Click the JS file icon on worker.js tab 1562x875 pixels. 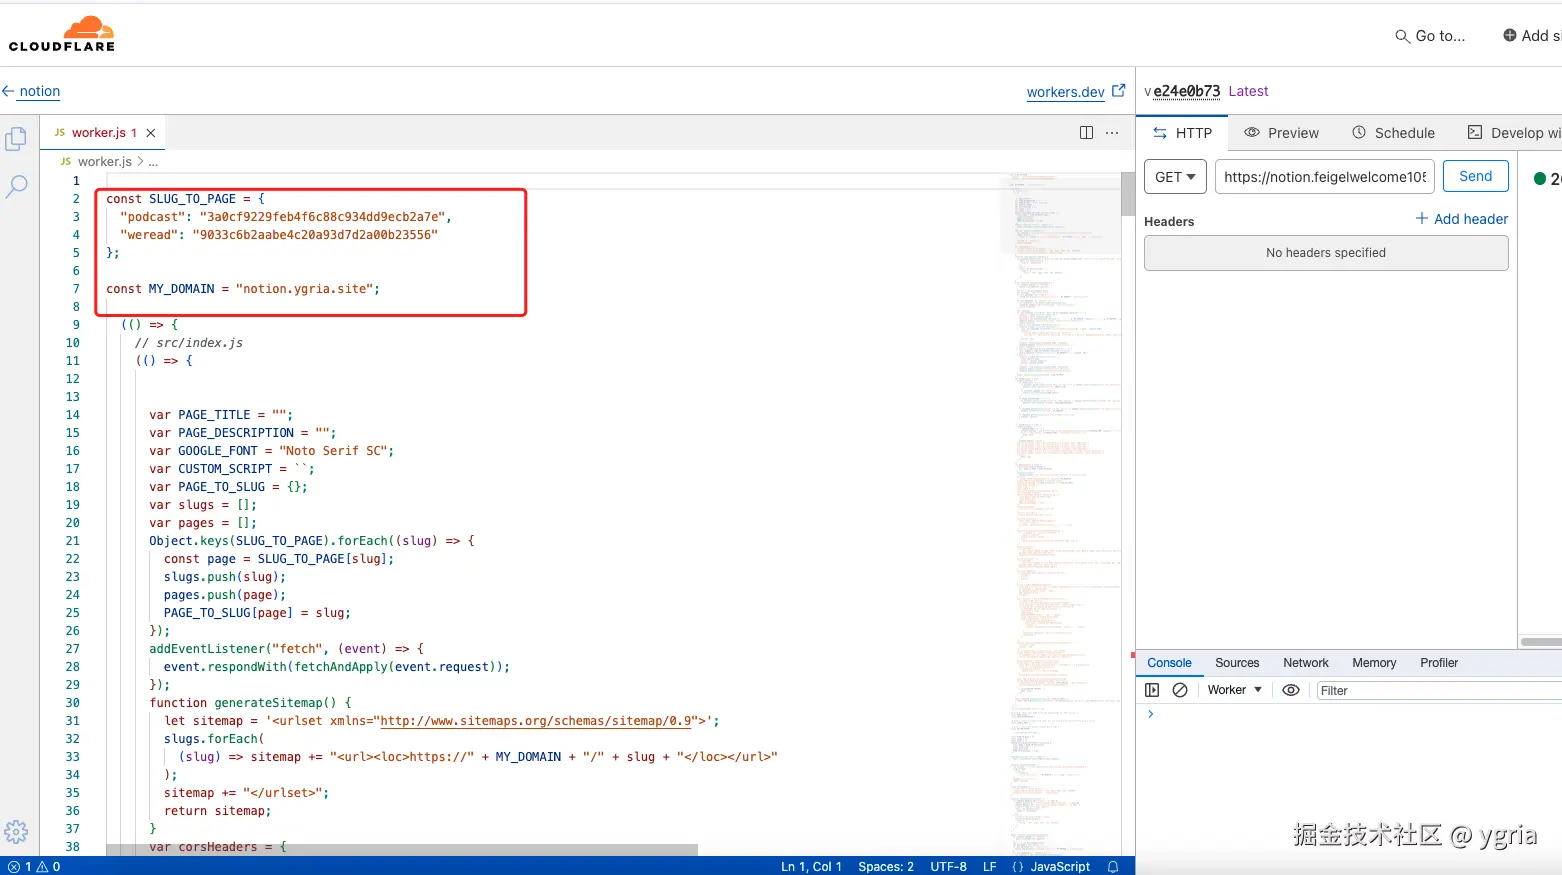60,132
